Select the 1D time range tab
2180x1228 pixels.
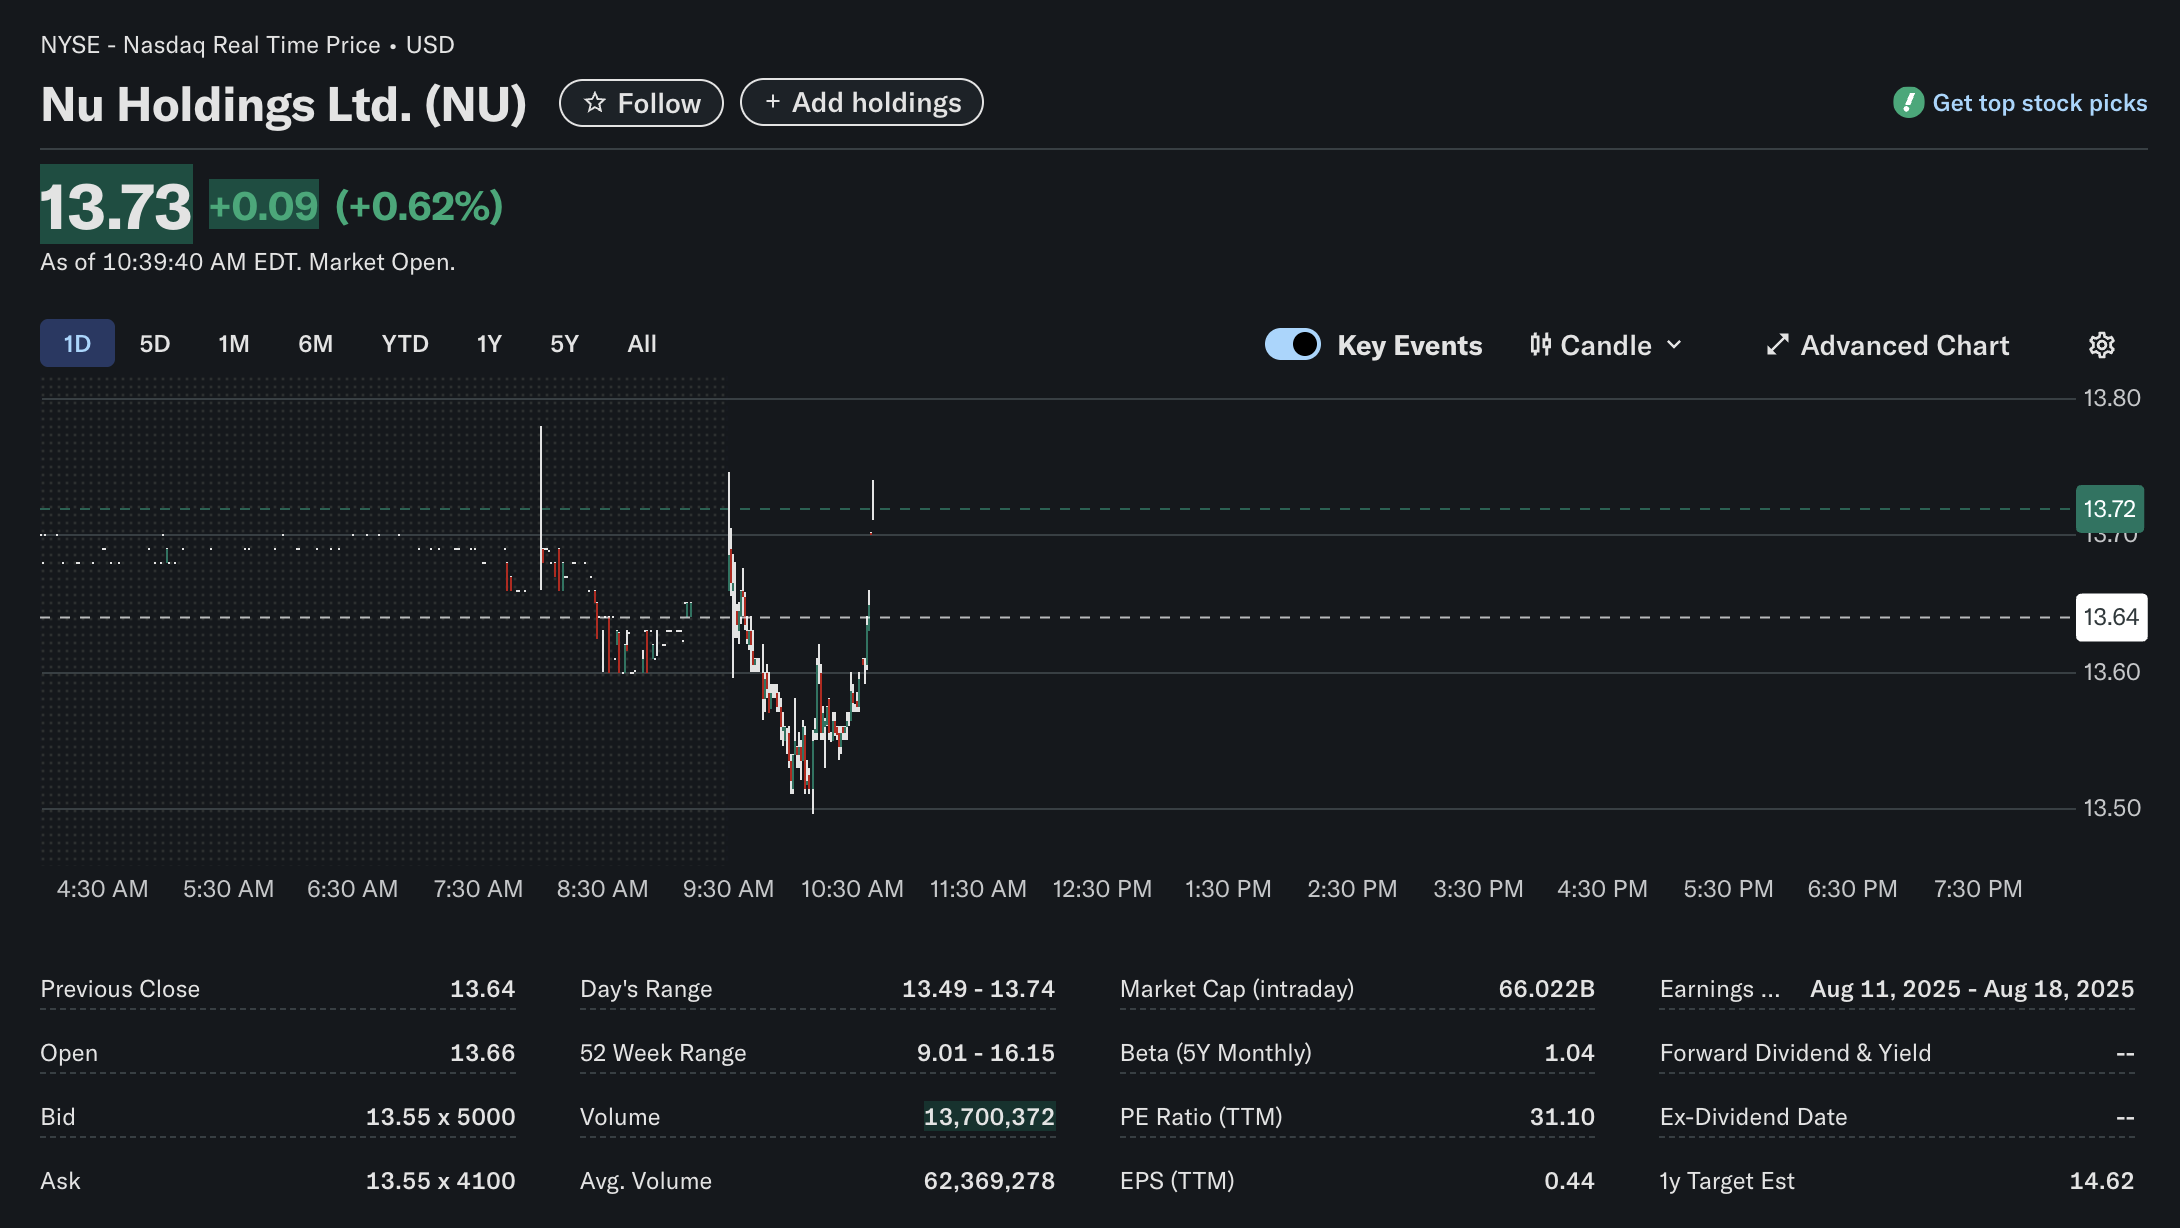pos(77,344)
